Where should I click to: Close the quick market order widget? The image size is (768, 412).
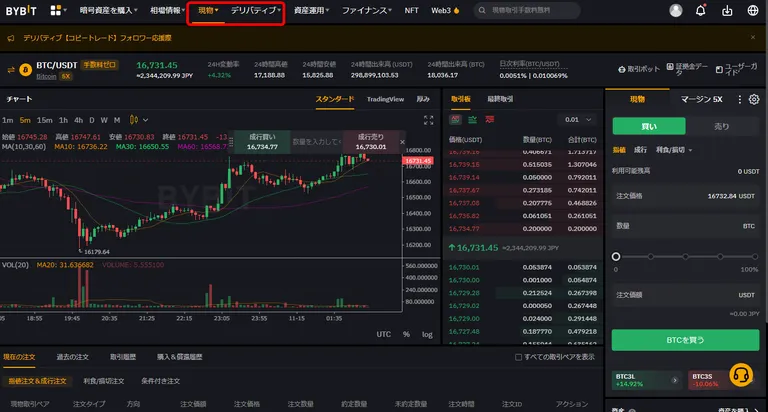[402, 142]
